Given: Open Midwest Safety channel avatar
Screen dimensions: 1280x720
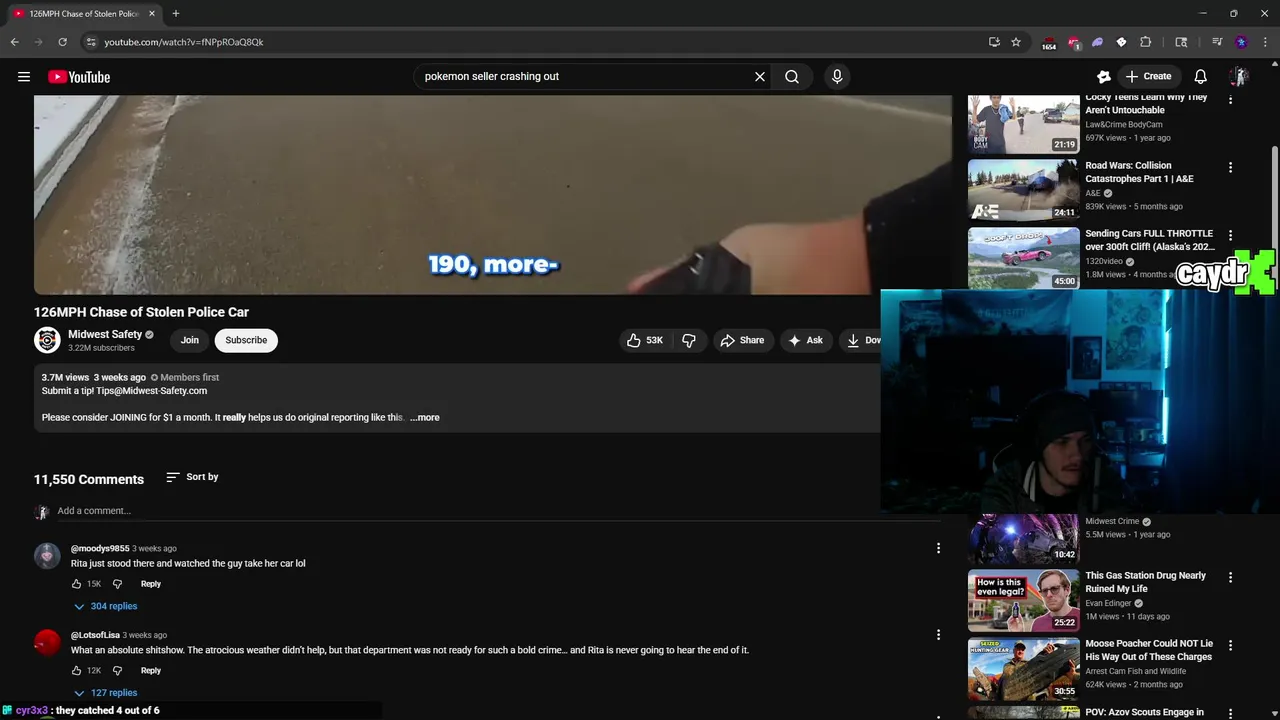Looking at the screenshot, I should 47,340.
